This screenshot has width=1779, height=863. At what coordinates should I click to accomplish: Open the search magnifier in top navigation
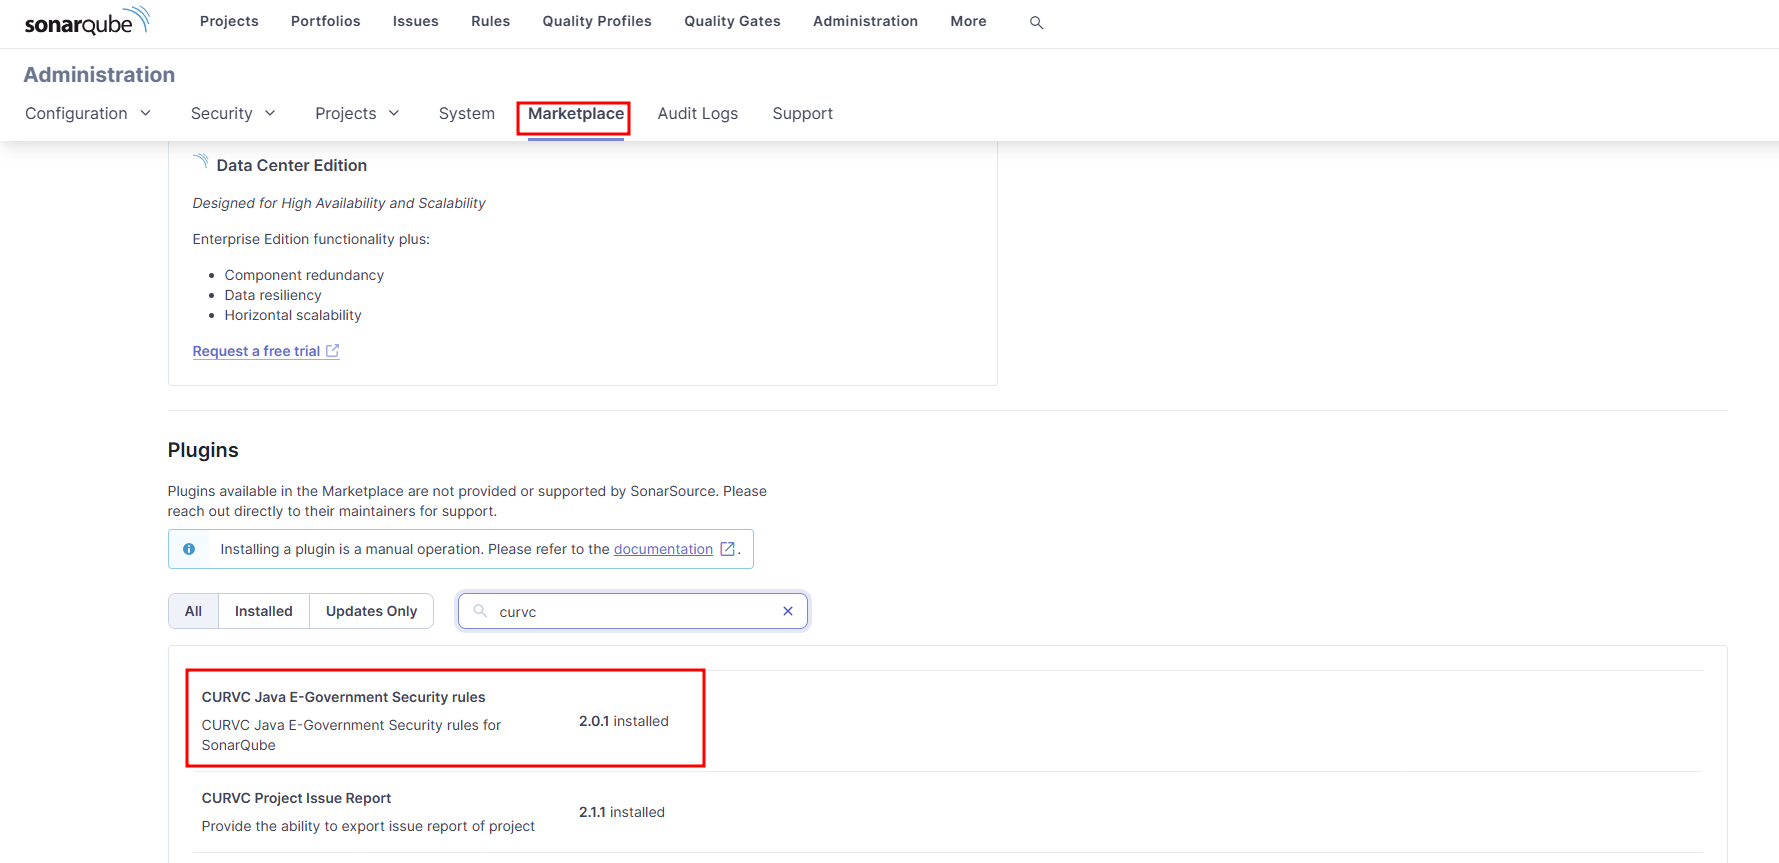coord(1036,22)
